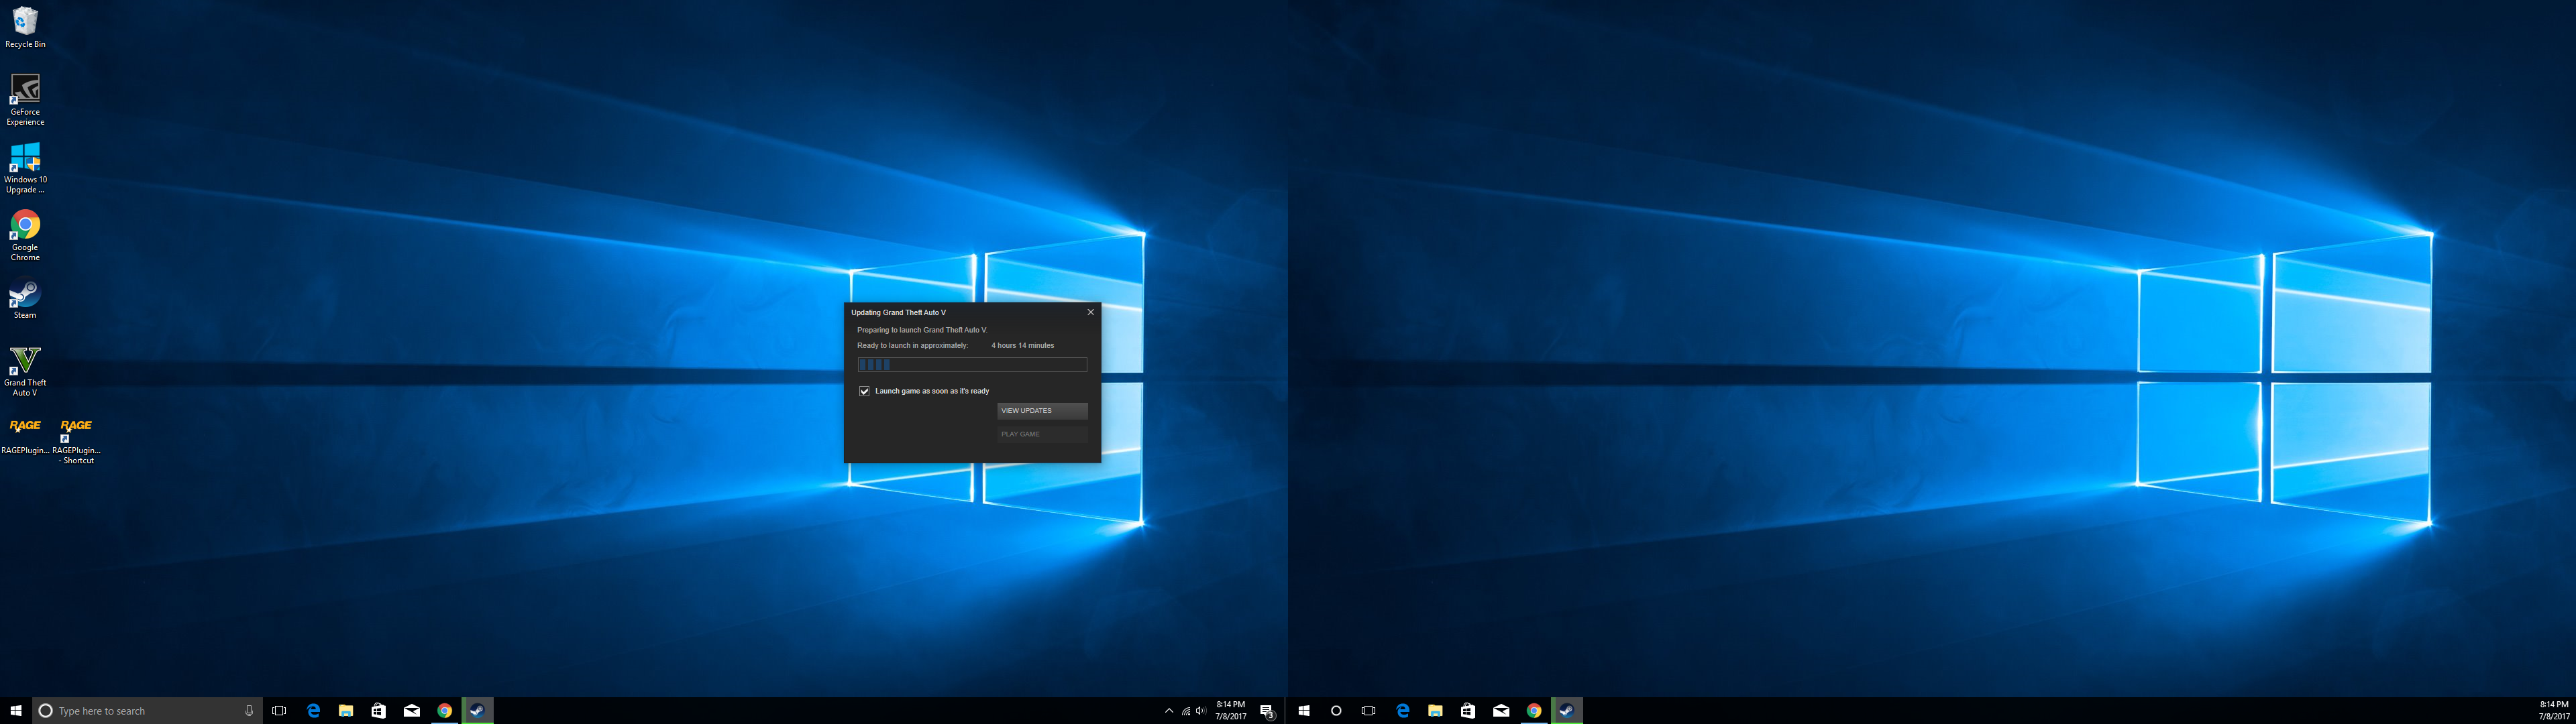
Task: Click the GTA V update progress bar
Action: click(x=971, y=365)
